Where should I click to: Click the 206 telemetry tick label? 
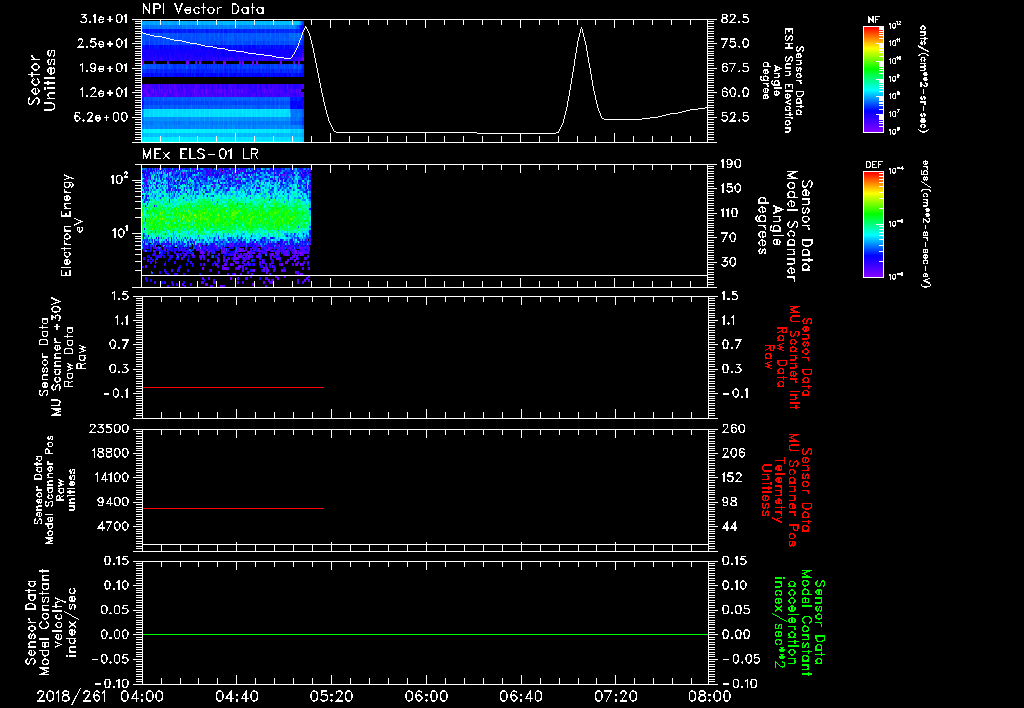732,453
